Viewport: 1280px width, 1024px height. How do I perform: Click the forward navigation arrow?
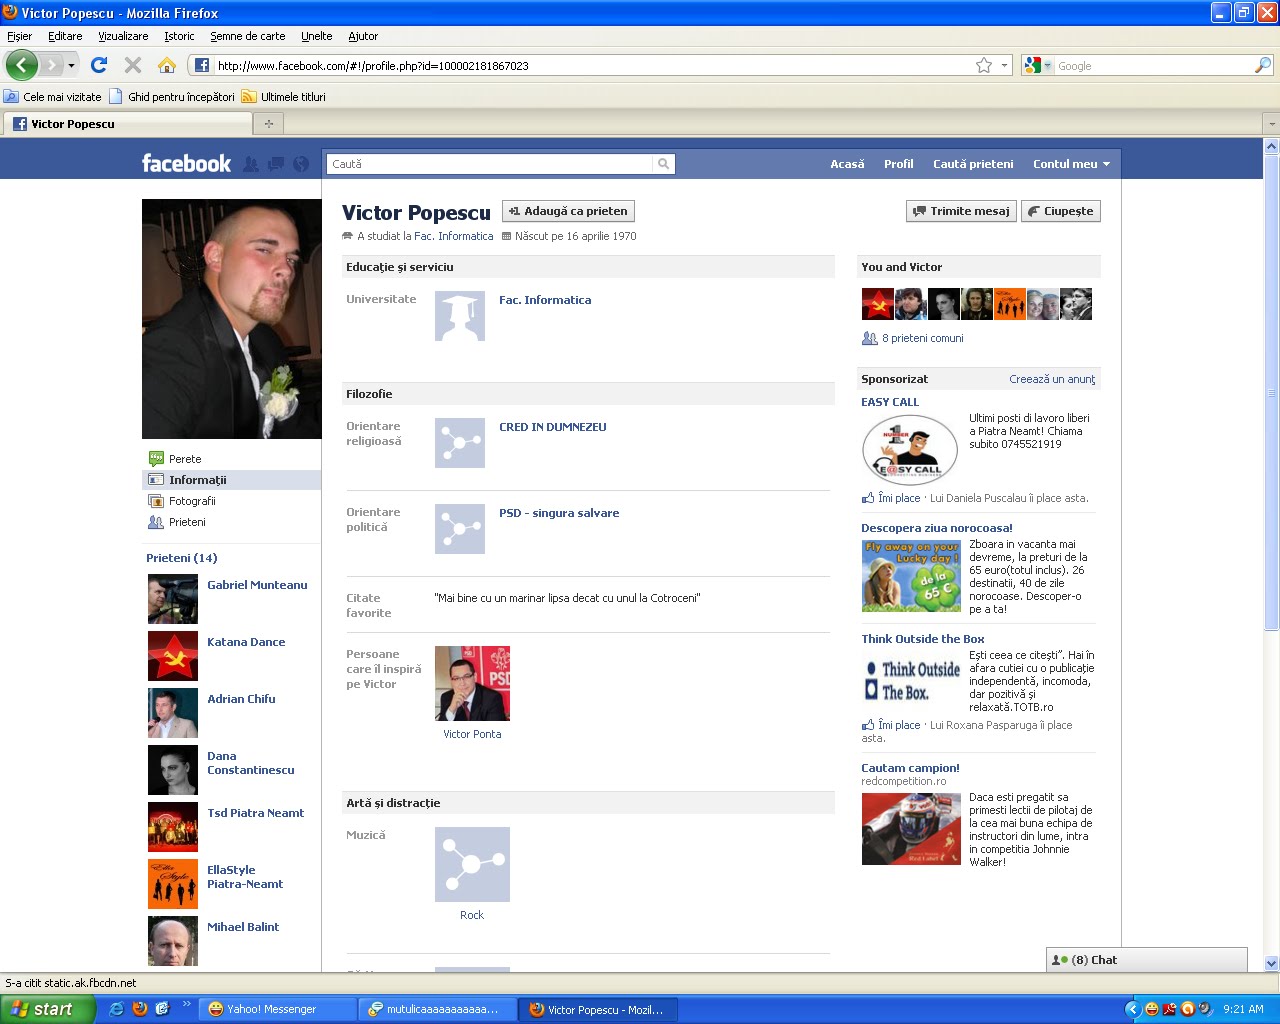(x=51, y=65)
